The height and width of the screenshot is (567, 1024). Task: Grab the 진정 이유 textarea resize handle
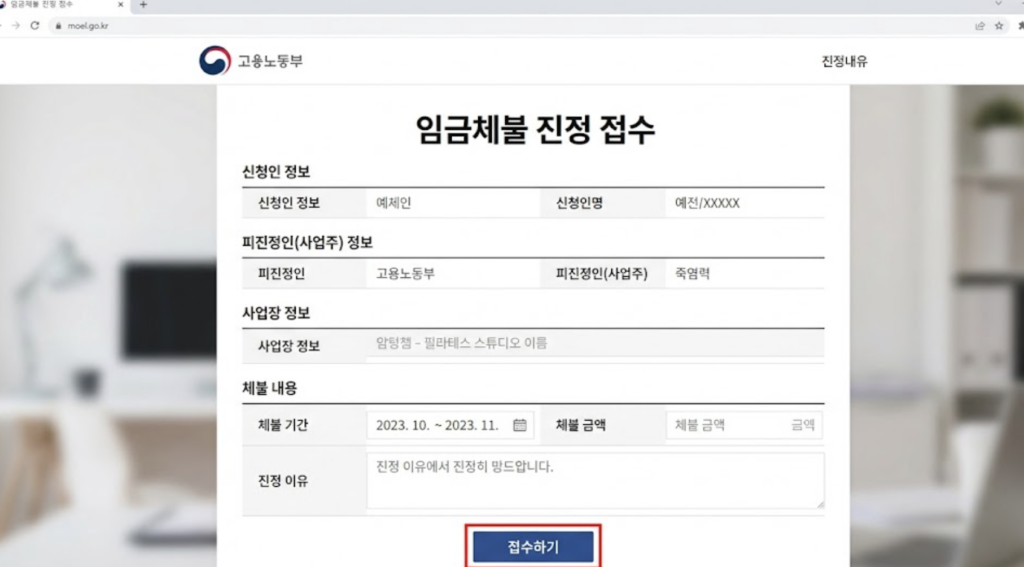[820, 504]
